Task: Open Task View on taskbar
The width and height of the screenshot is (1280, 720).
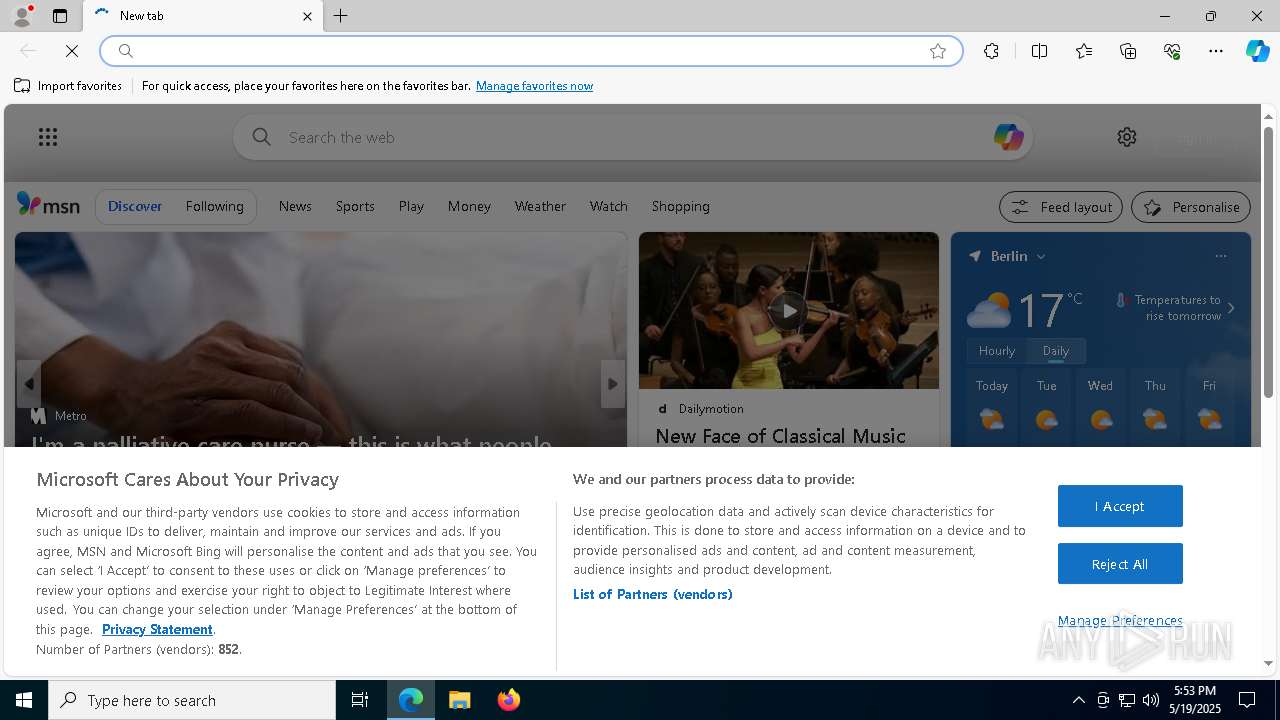Action: pyautogui.click(x=360, y=700)
